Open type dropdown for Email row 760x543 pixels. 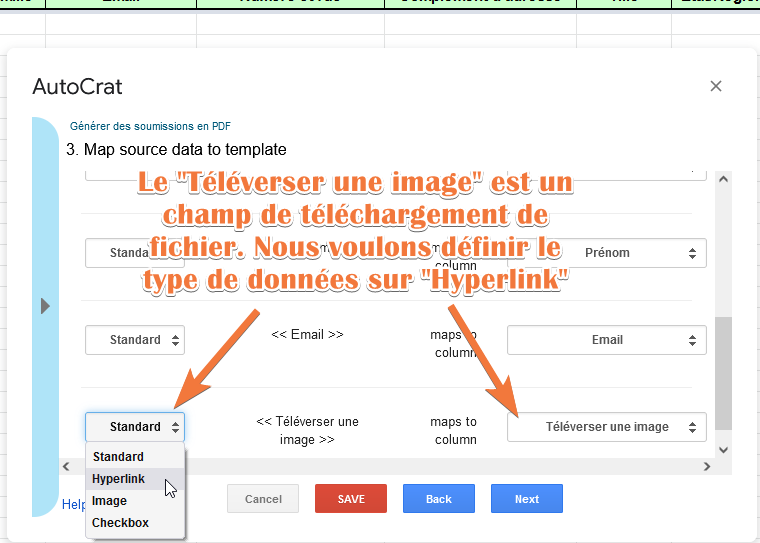coord(135,340)
